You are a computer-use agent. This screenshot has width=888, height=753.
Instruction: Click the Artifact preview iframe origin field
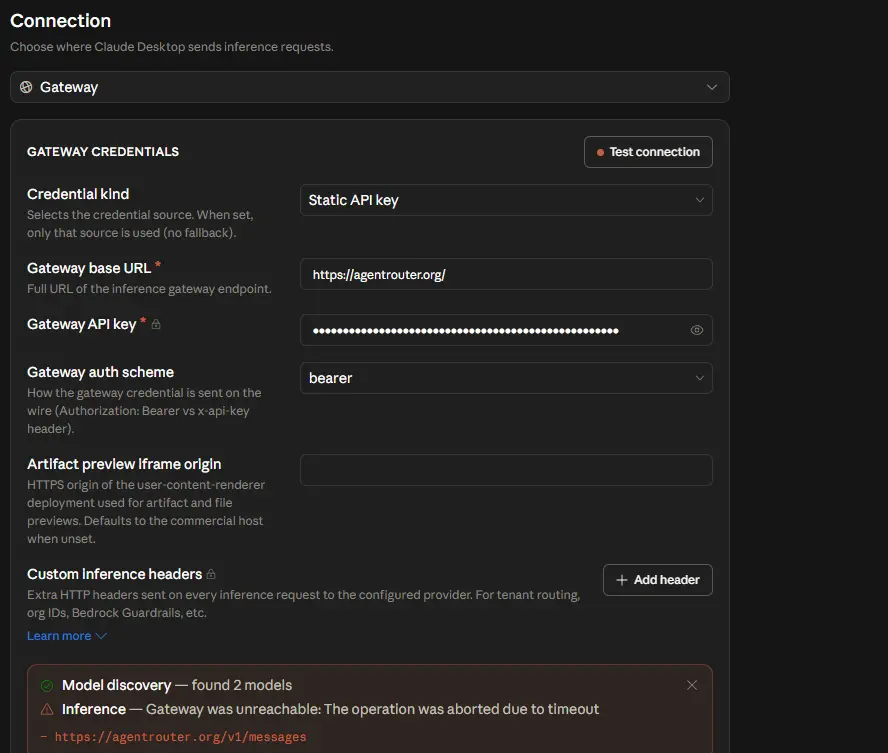(x=506, y=470)
